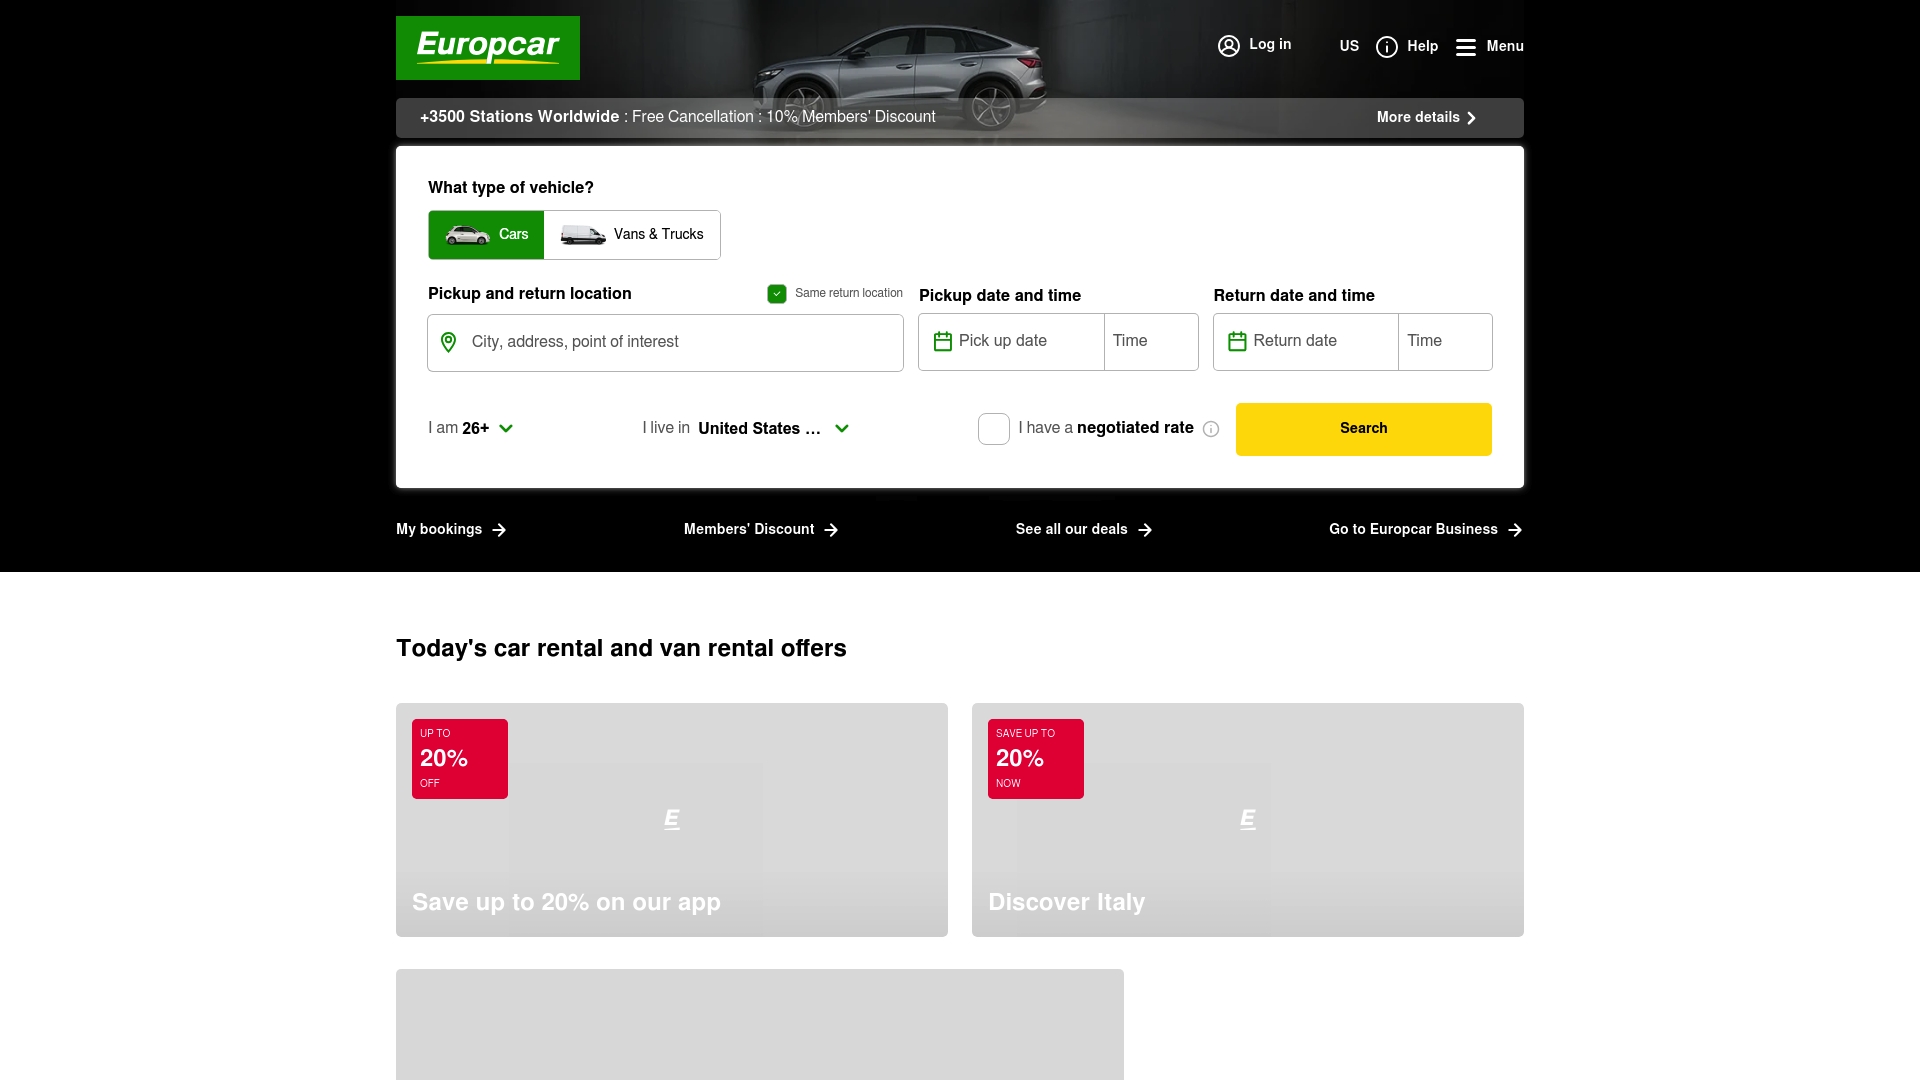Click the Save up to 20% app offer card

[672, 819]
